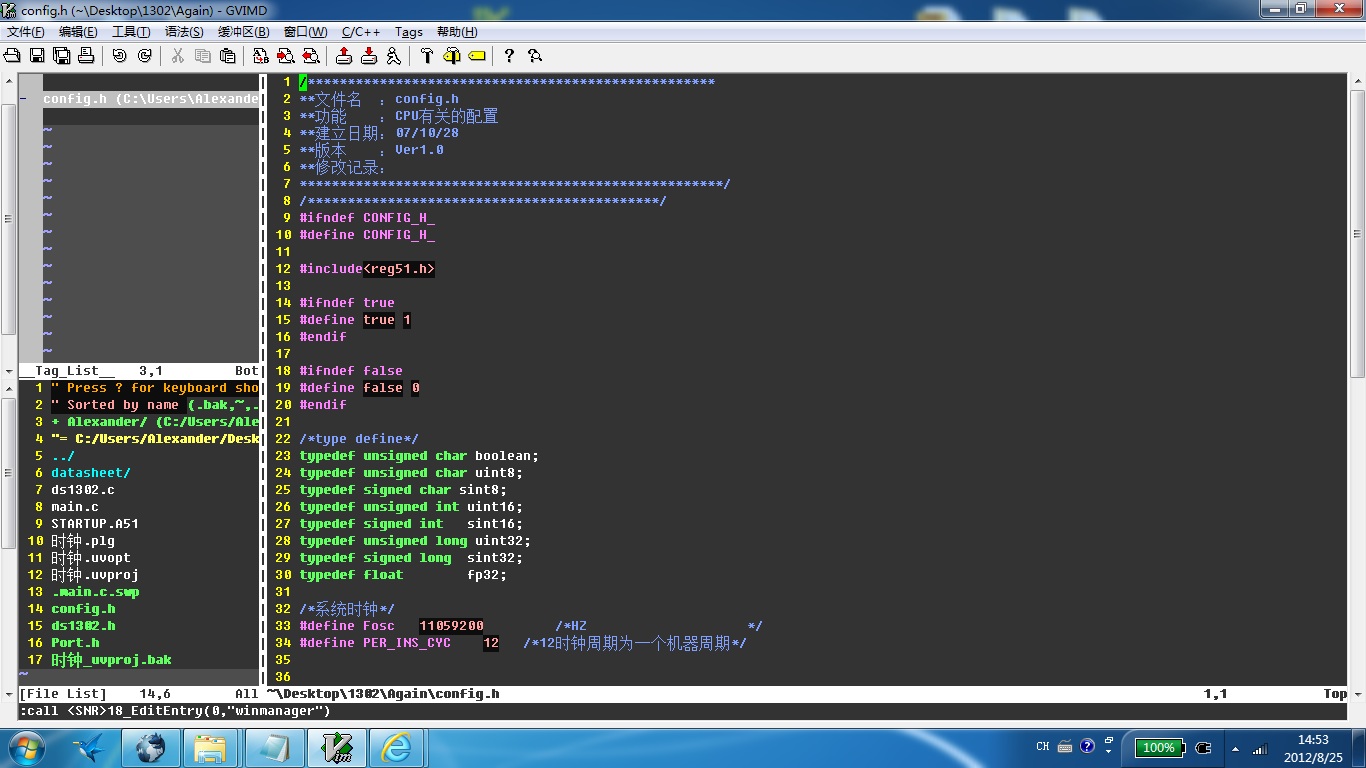The image size is (1366, 768).
Task: Select ds1302.c in the file list
Action: point(83,490)
